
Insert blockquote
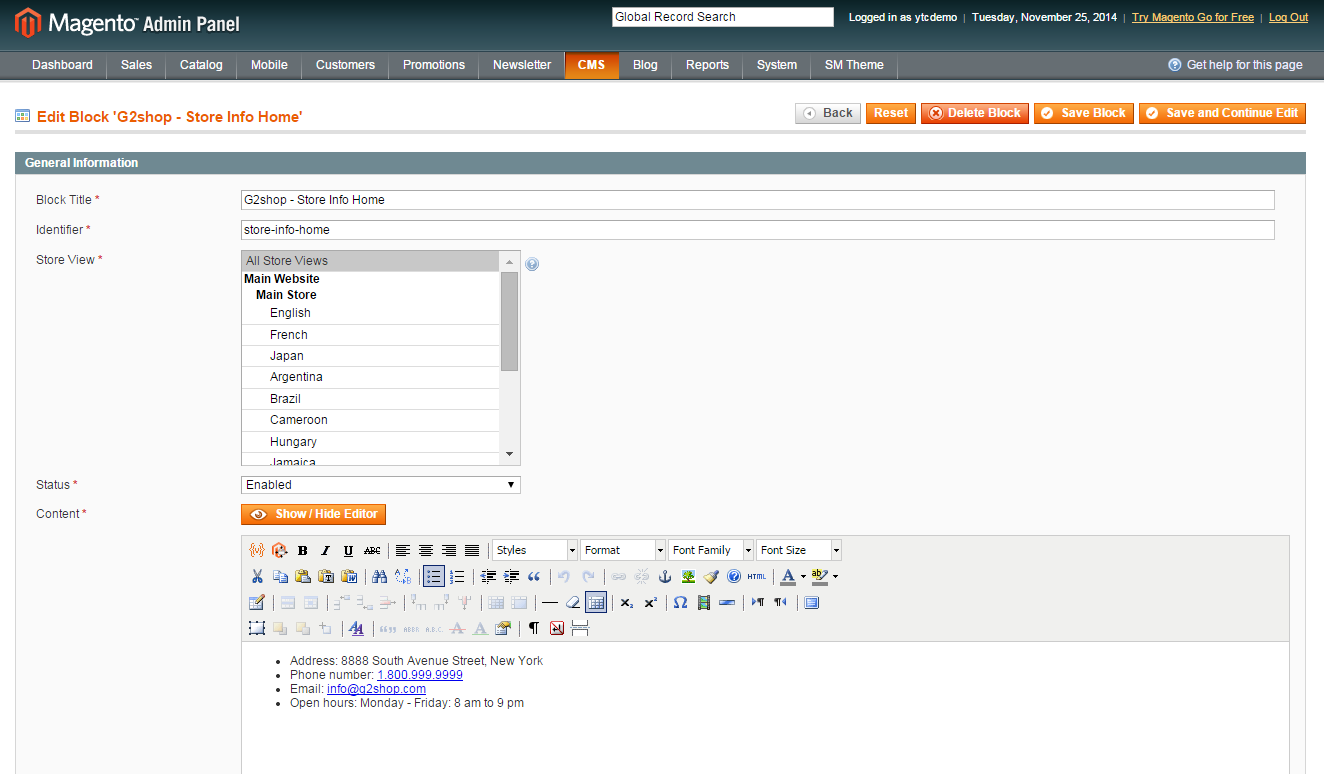[534, 576]
